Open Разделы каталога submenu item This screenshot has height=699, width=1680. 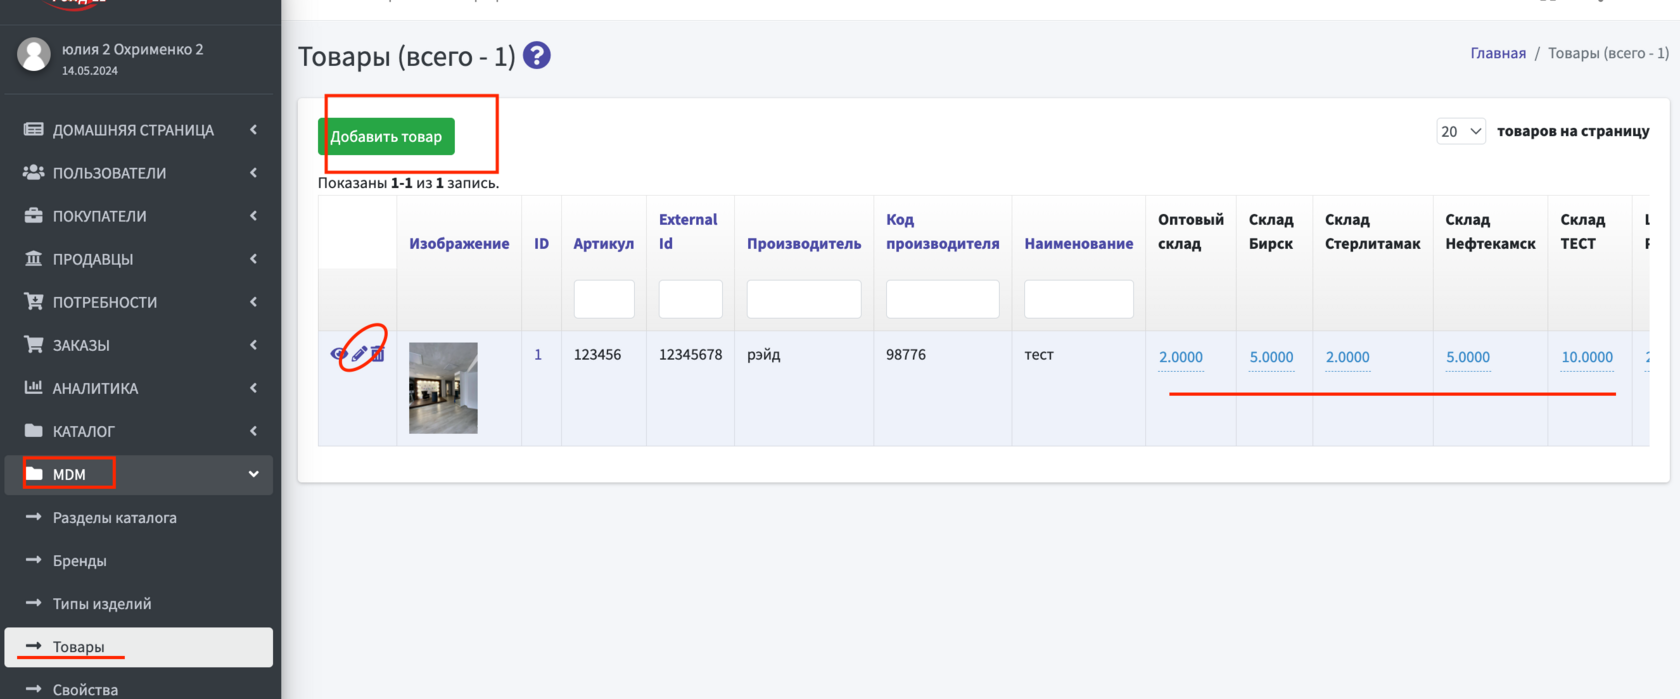coord(139,517)
